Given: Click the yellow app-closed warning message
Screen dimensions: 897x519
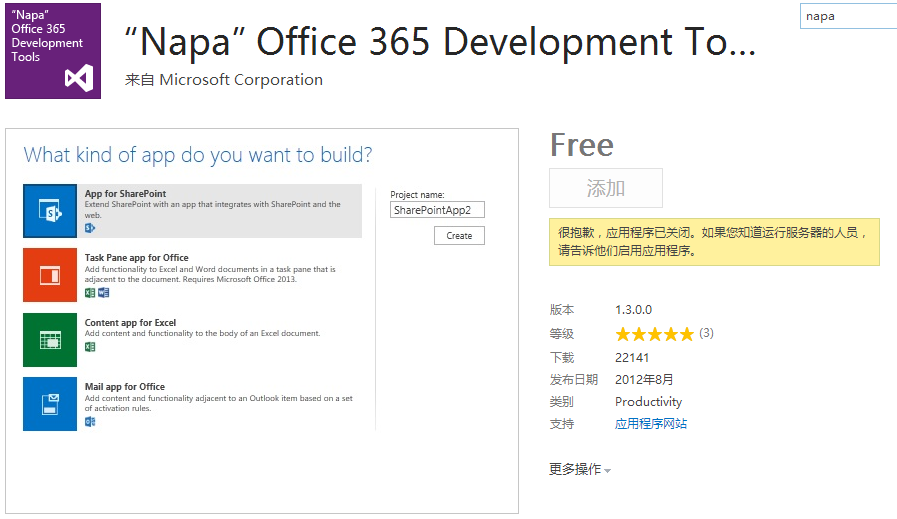Looking at the screenshot, I should 715,241.
